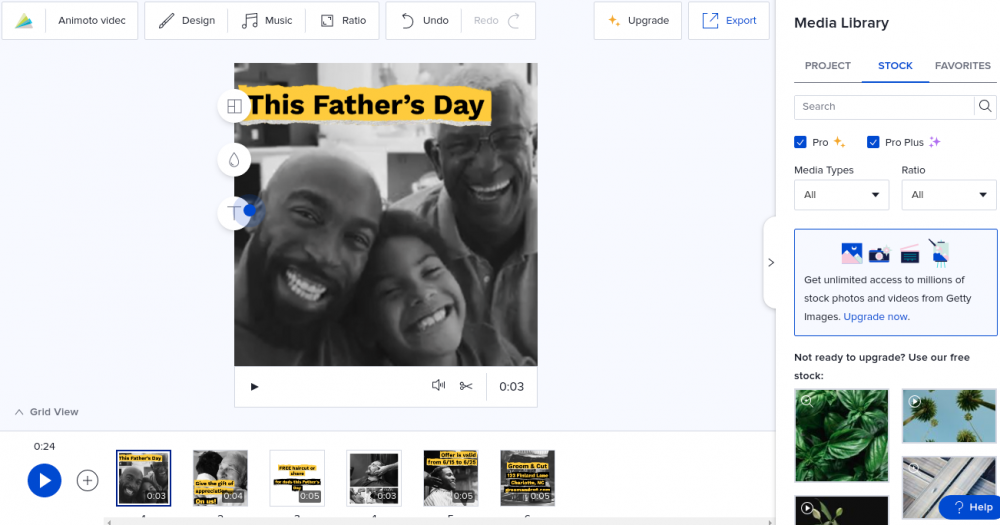Click the scissors trim icon
The height and width of the screenshot is (525, 1000).
[x=466, y=386]
